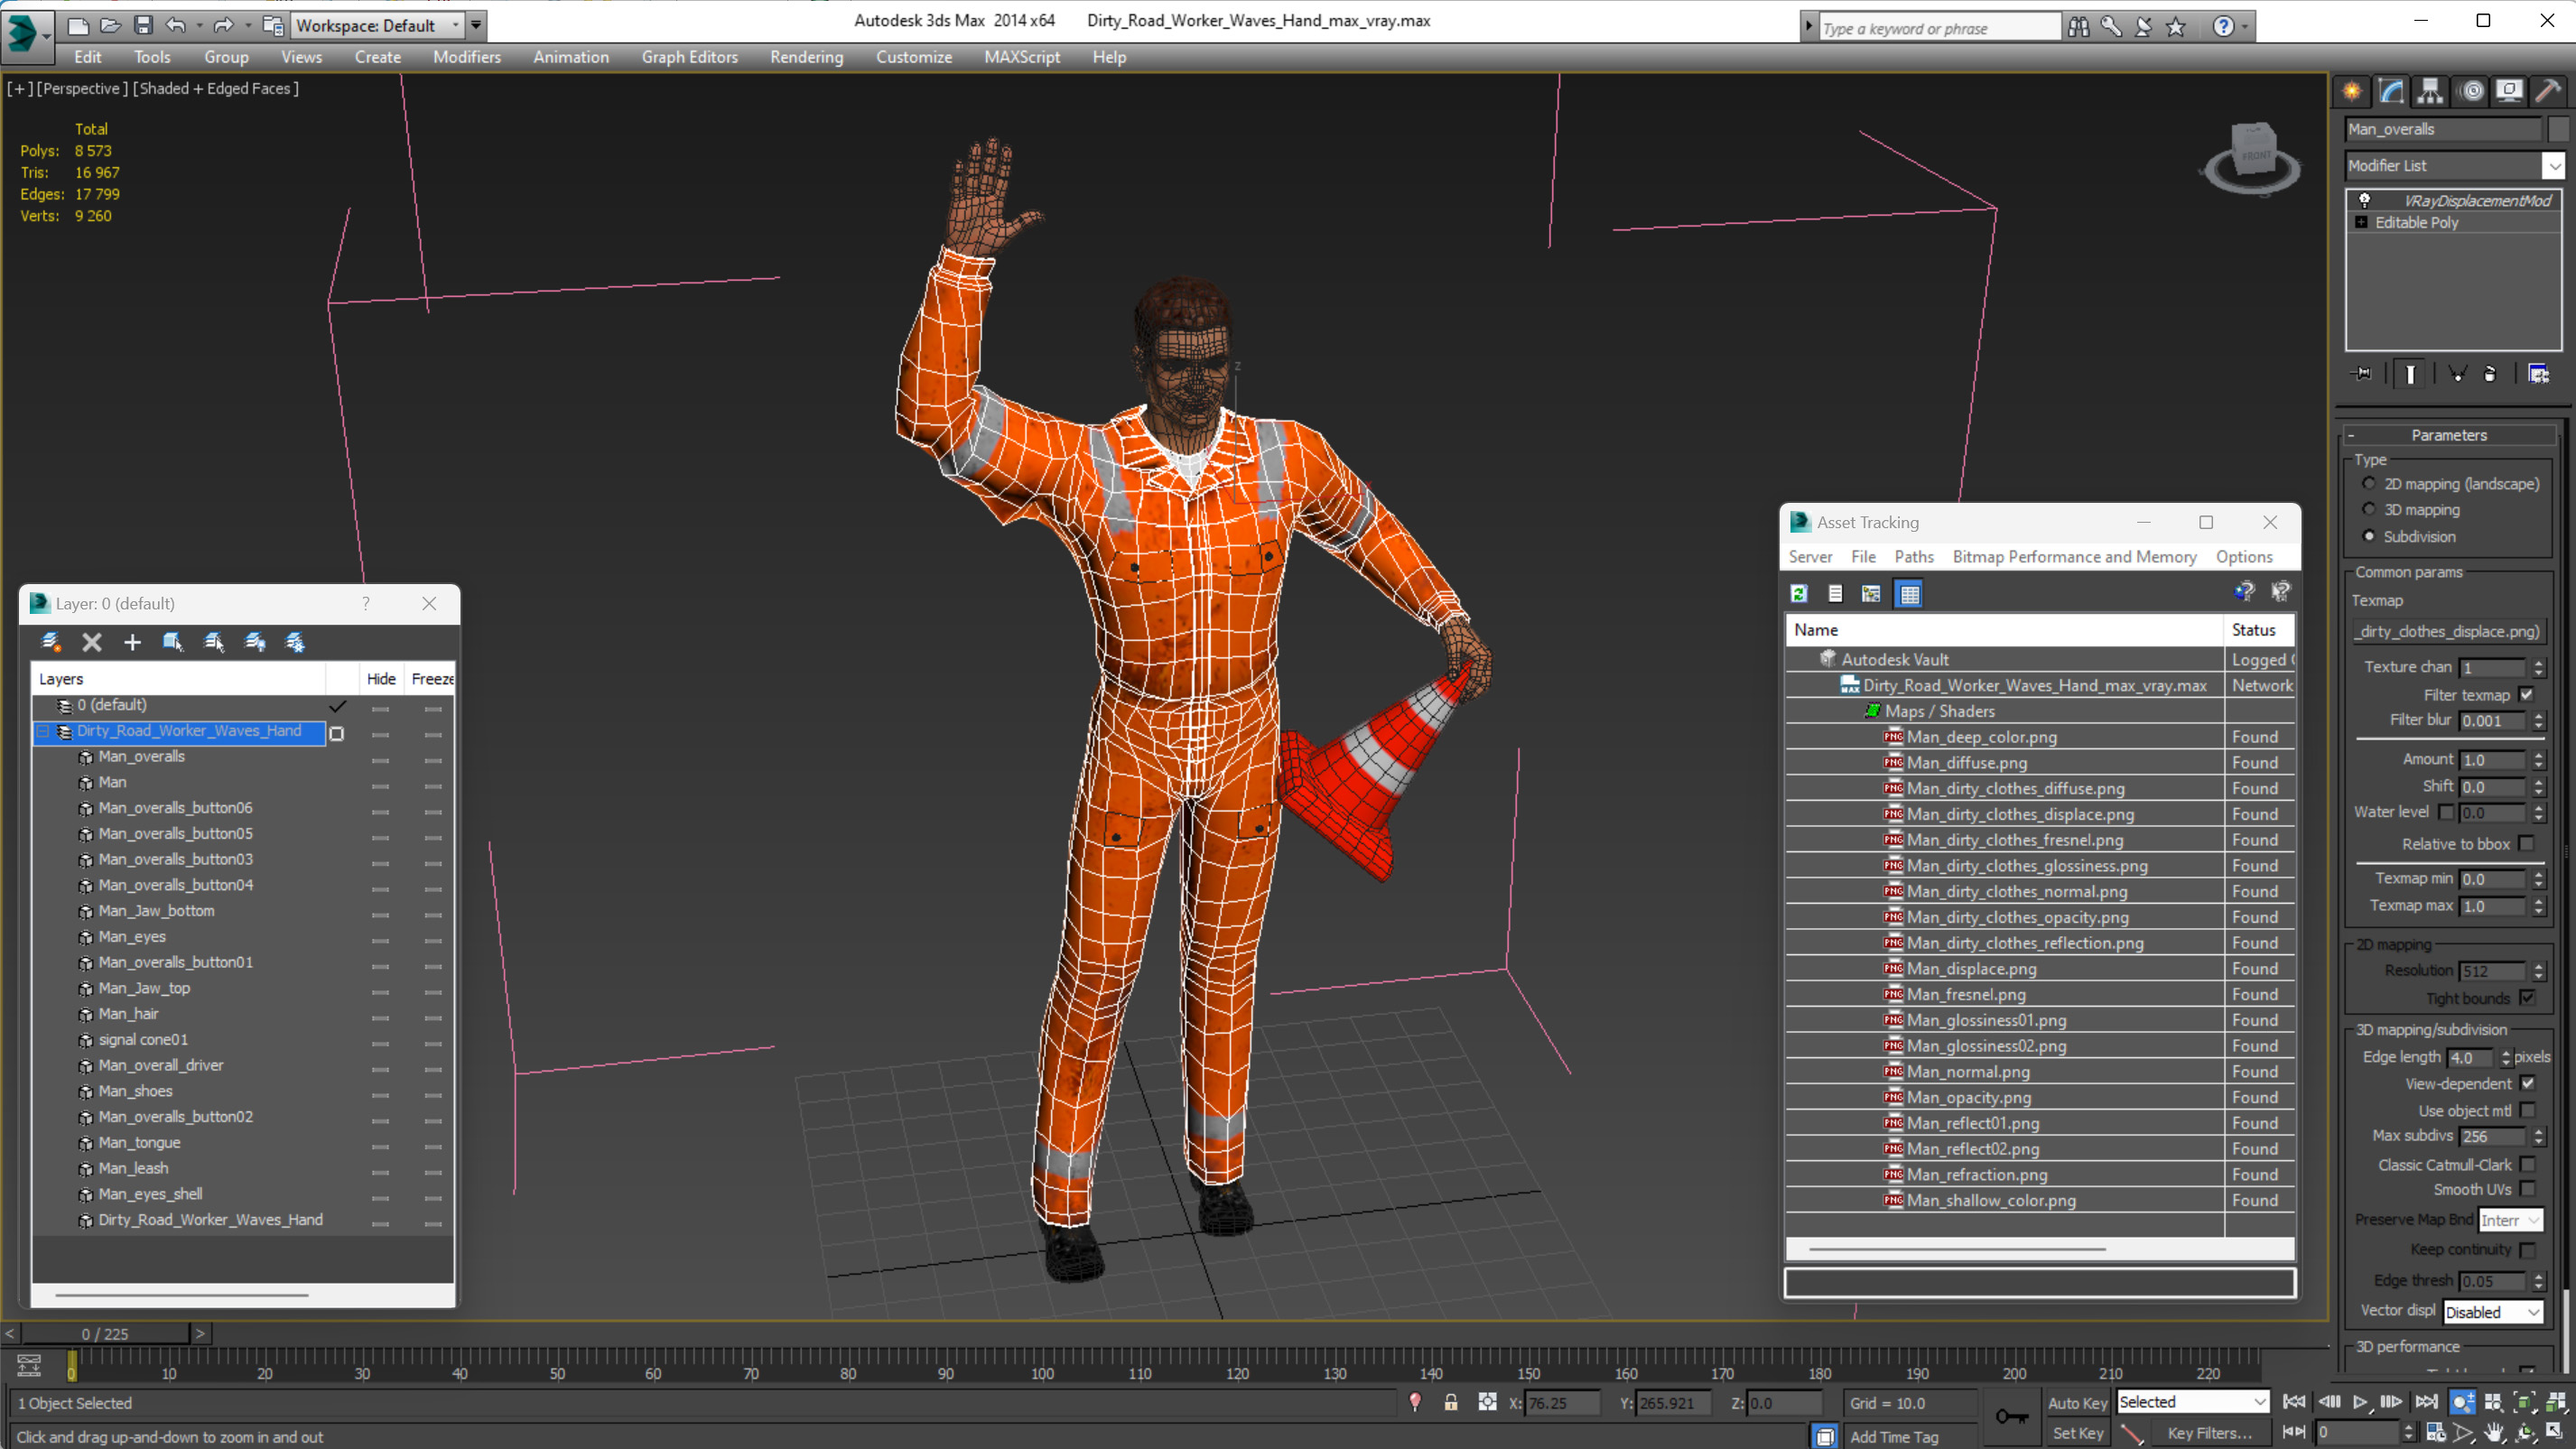Click the Play Animation button
Image resolution: width=2576 pixels, height=1449 pixels.
[x=2360, y=1402]
